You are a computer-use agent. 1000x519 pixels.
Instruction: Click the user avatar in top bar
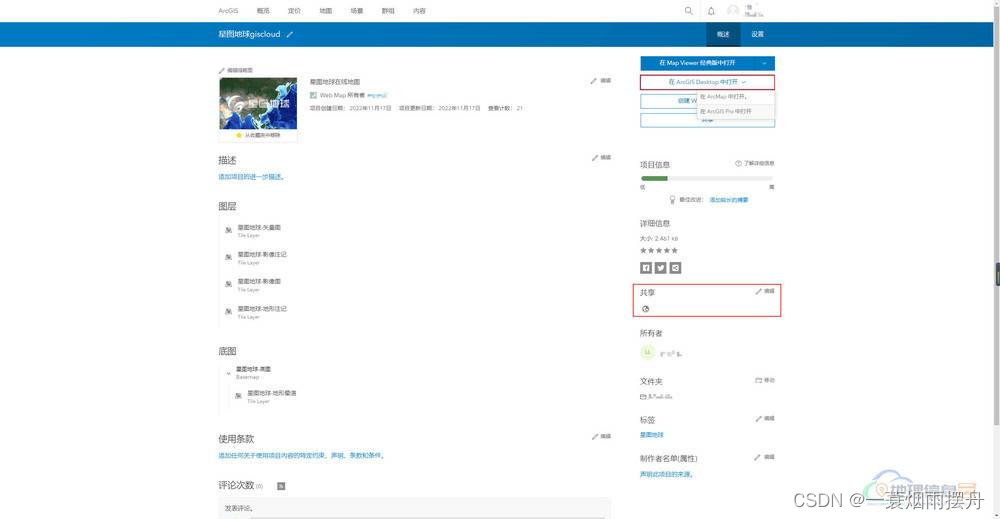pyautogui.click(x=733, y=10)
